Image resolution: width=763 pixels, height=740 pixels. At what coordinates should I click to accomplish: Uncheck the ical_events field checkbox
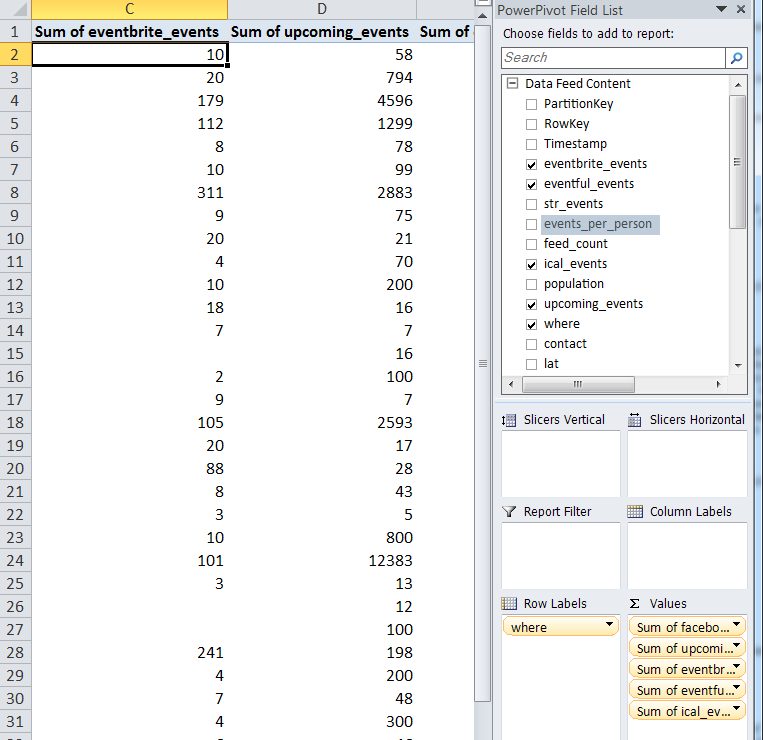click(x=531, y=264)
